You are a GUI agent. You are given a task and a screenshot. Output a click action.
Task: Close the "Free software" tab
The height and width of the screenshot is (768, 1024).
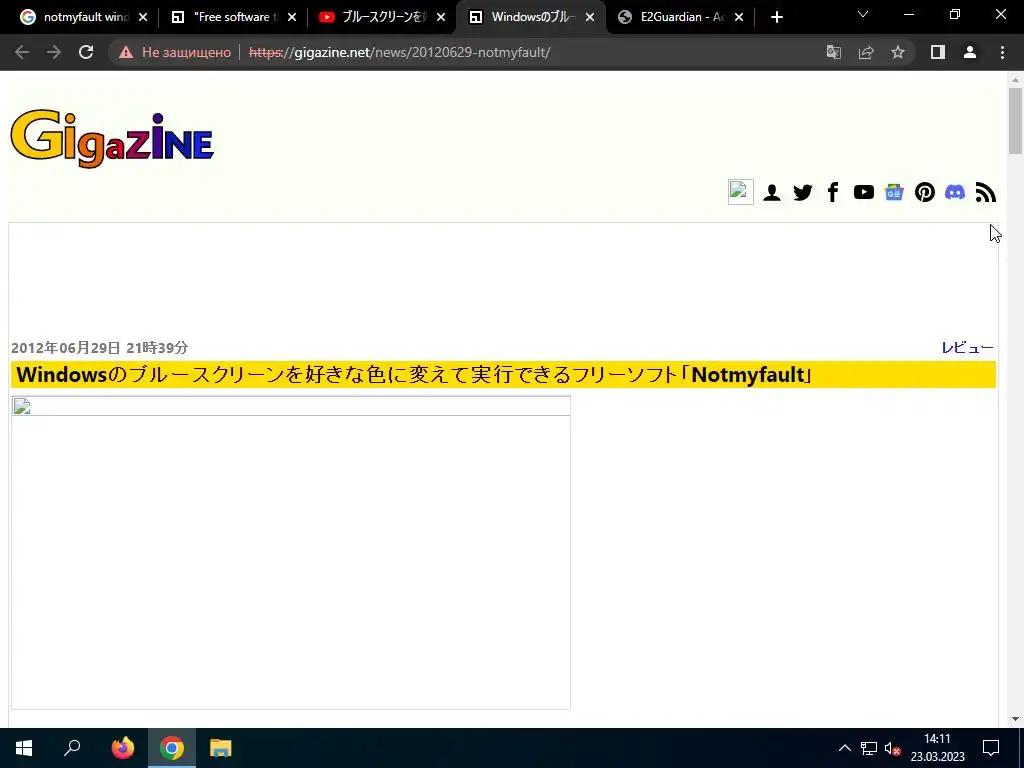(x=292, y=18)
